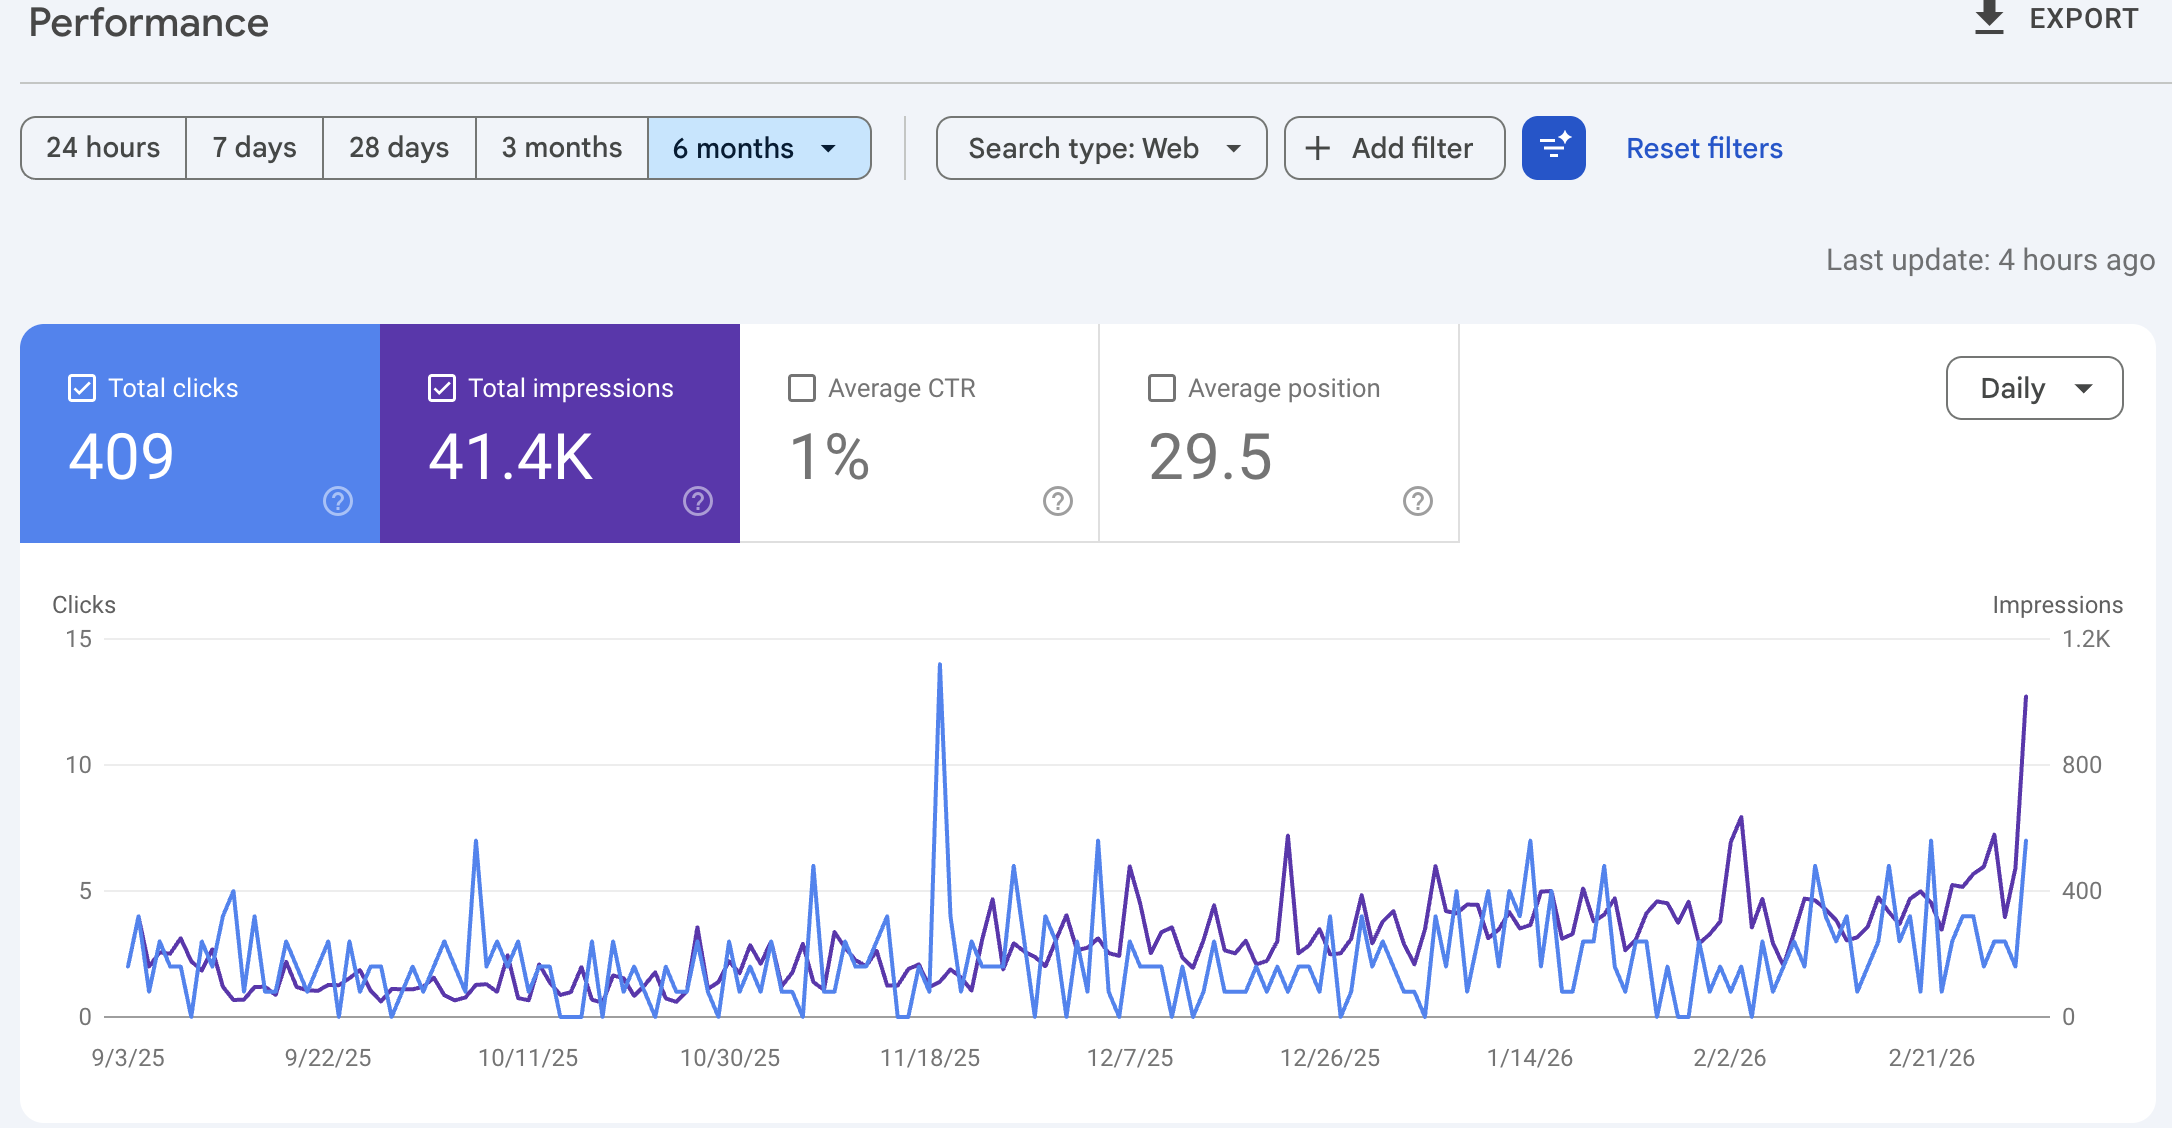Click the blue filter settings icon
This screenshot has width=2172, height=1128.
click(1553, 147)
